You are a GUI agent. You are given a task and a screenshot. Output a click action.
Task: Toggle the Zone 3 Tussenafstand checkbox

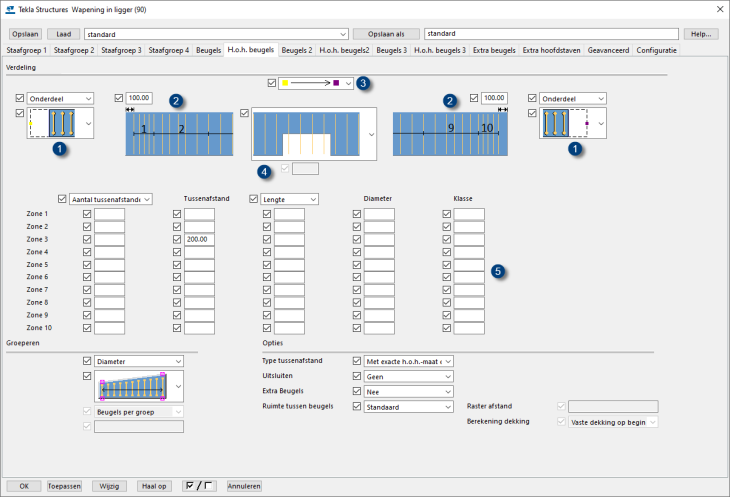click(177, 240)
